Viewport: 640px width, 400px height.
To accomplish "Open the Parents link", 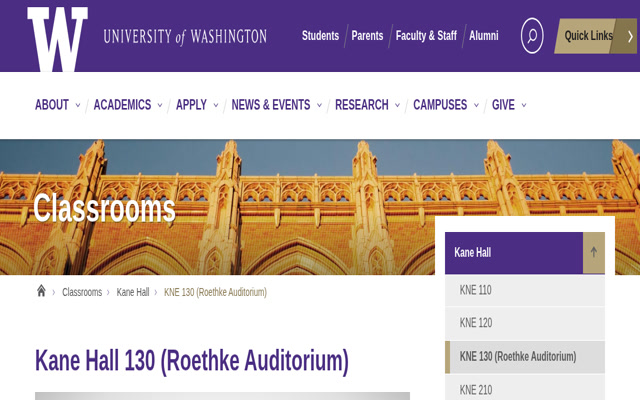I will tap(367, 36).
